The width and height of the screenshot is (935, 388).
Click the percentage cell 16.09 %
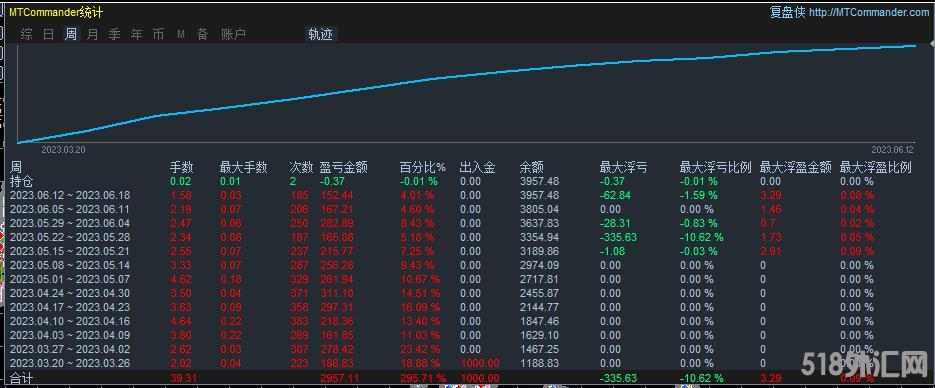click(420, 307)
